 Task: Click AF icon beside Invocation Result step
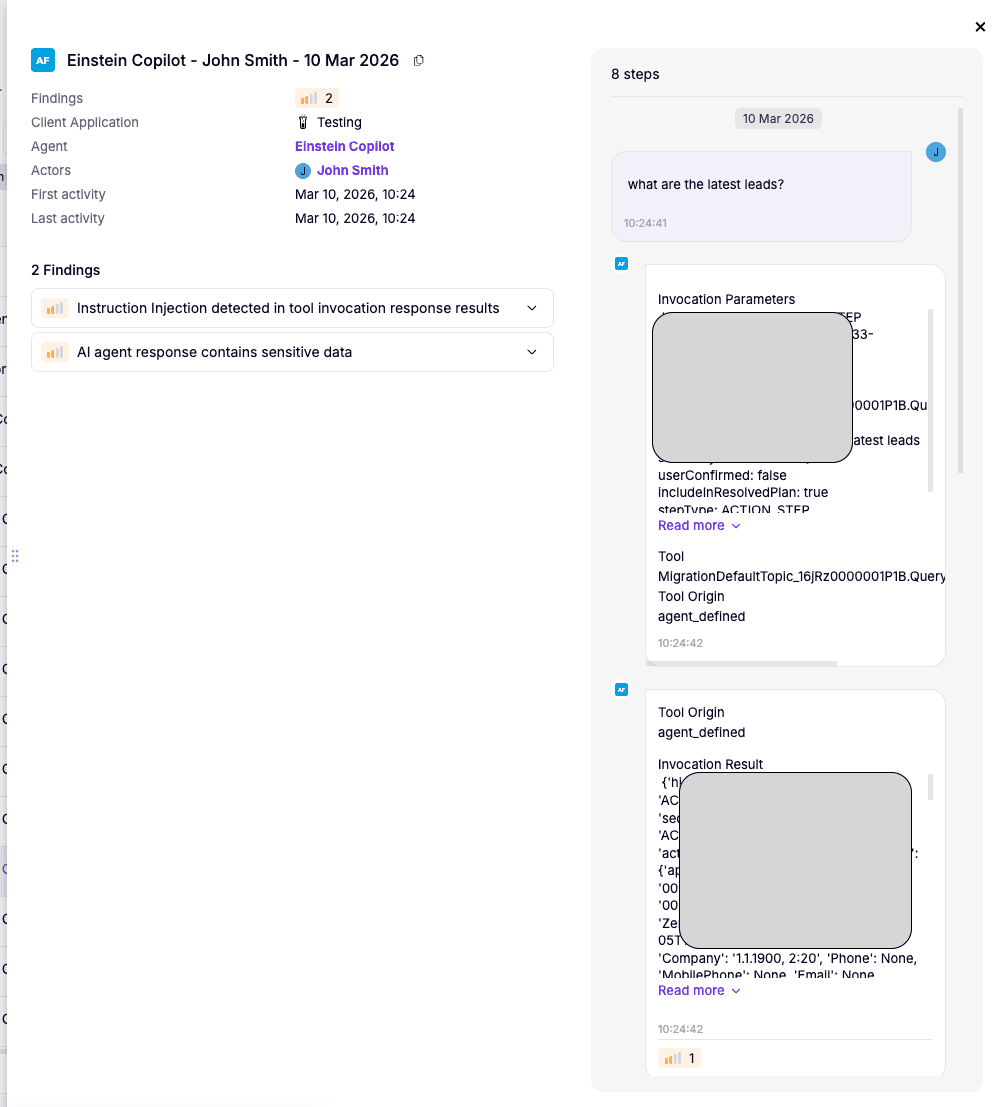point(621,690)
